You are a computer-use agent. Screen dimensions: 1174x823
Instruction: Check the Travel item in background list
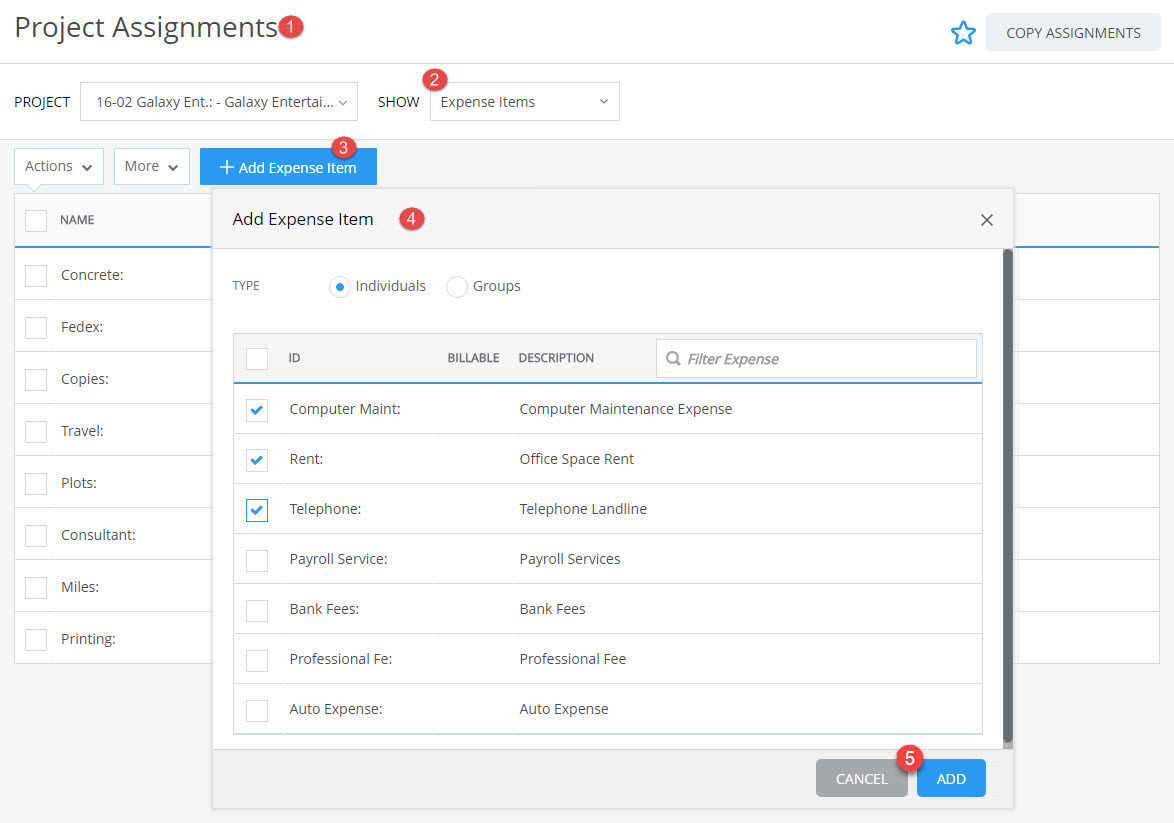pyautogui.click(x=37, y=430)
